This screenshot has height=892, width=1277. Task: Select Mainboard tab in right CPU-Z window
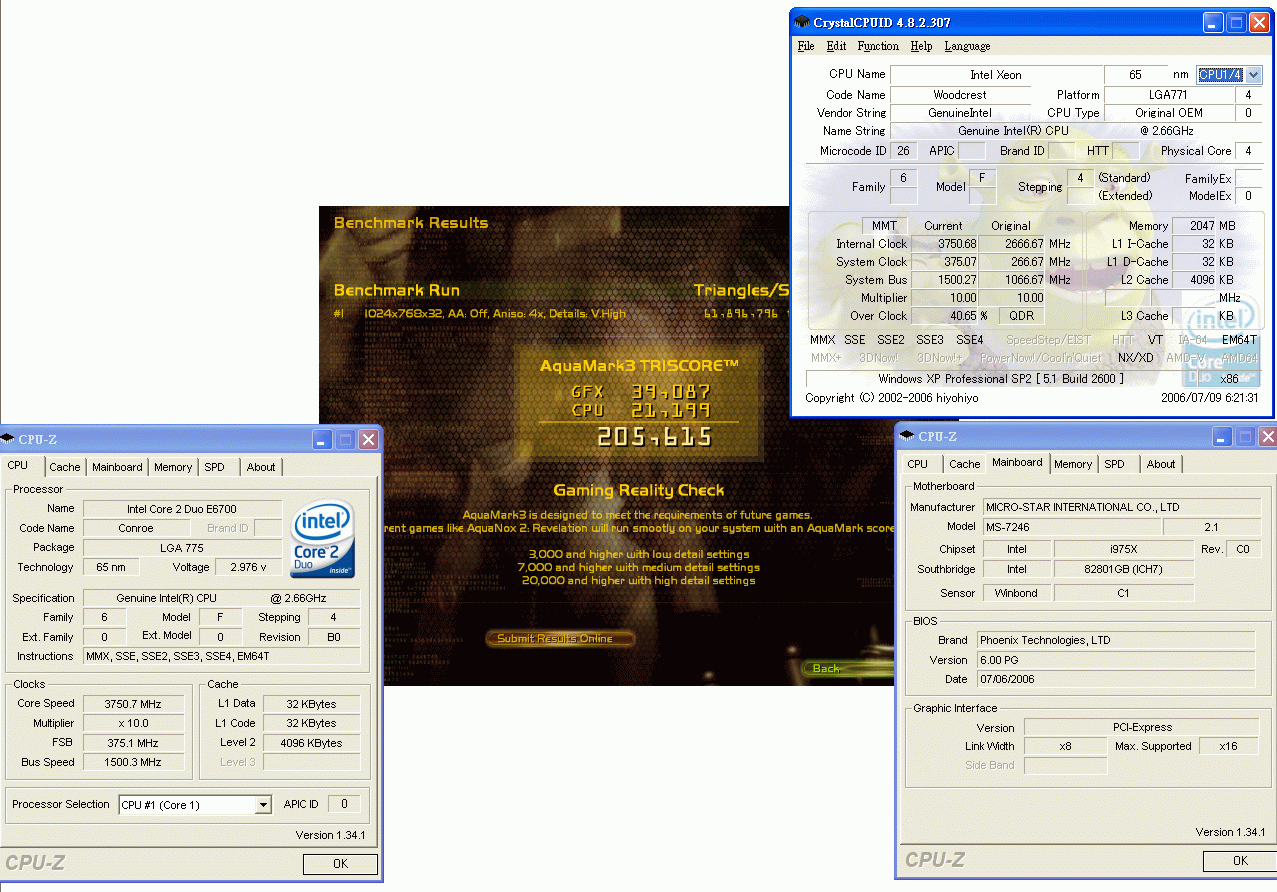[1017, 462]
